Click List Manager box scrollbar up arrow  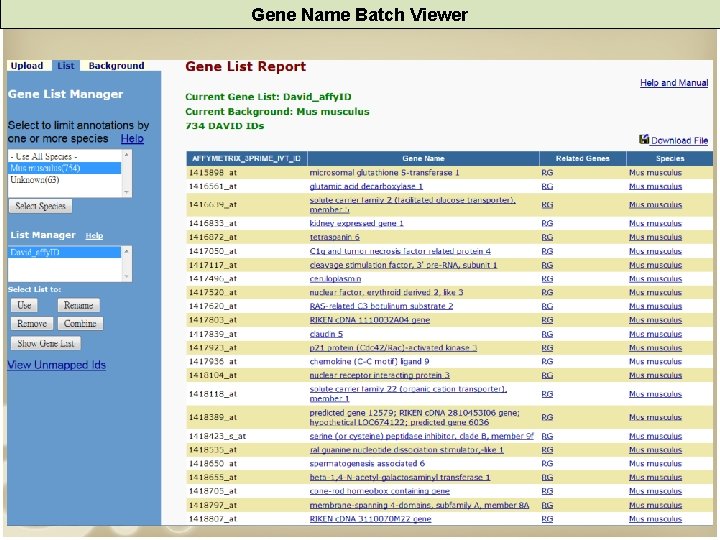click(127, 251)
